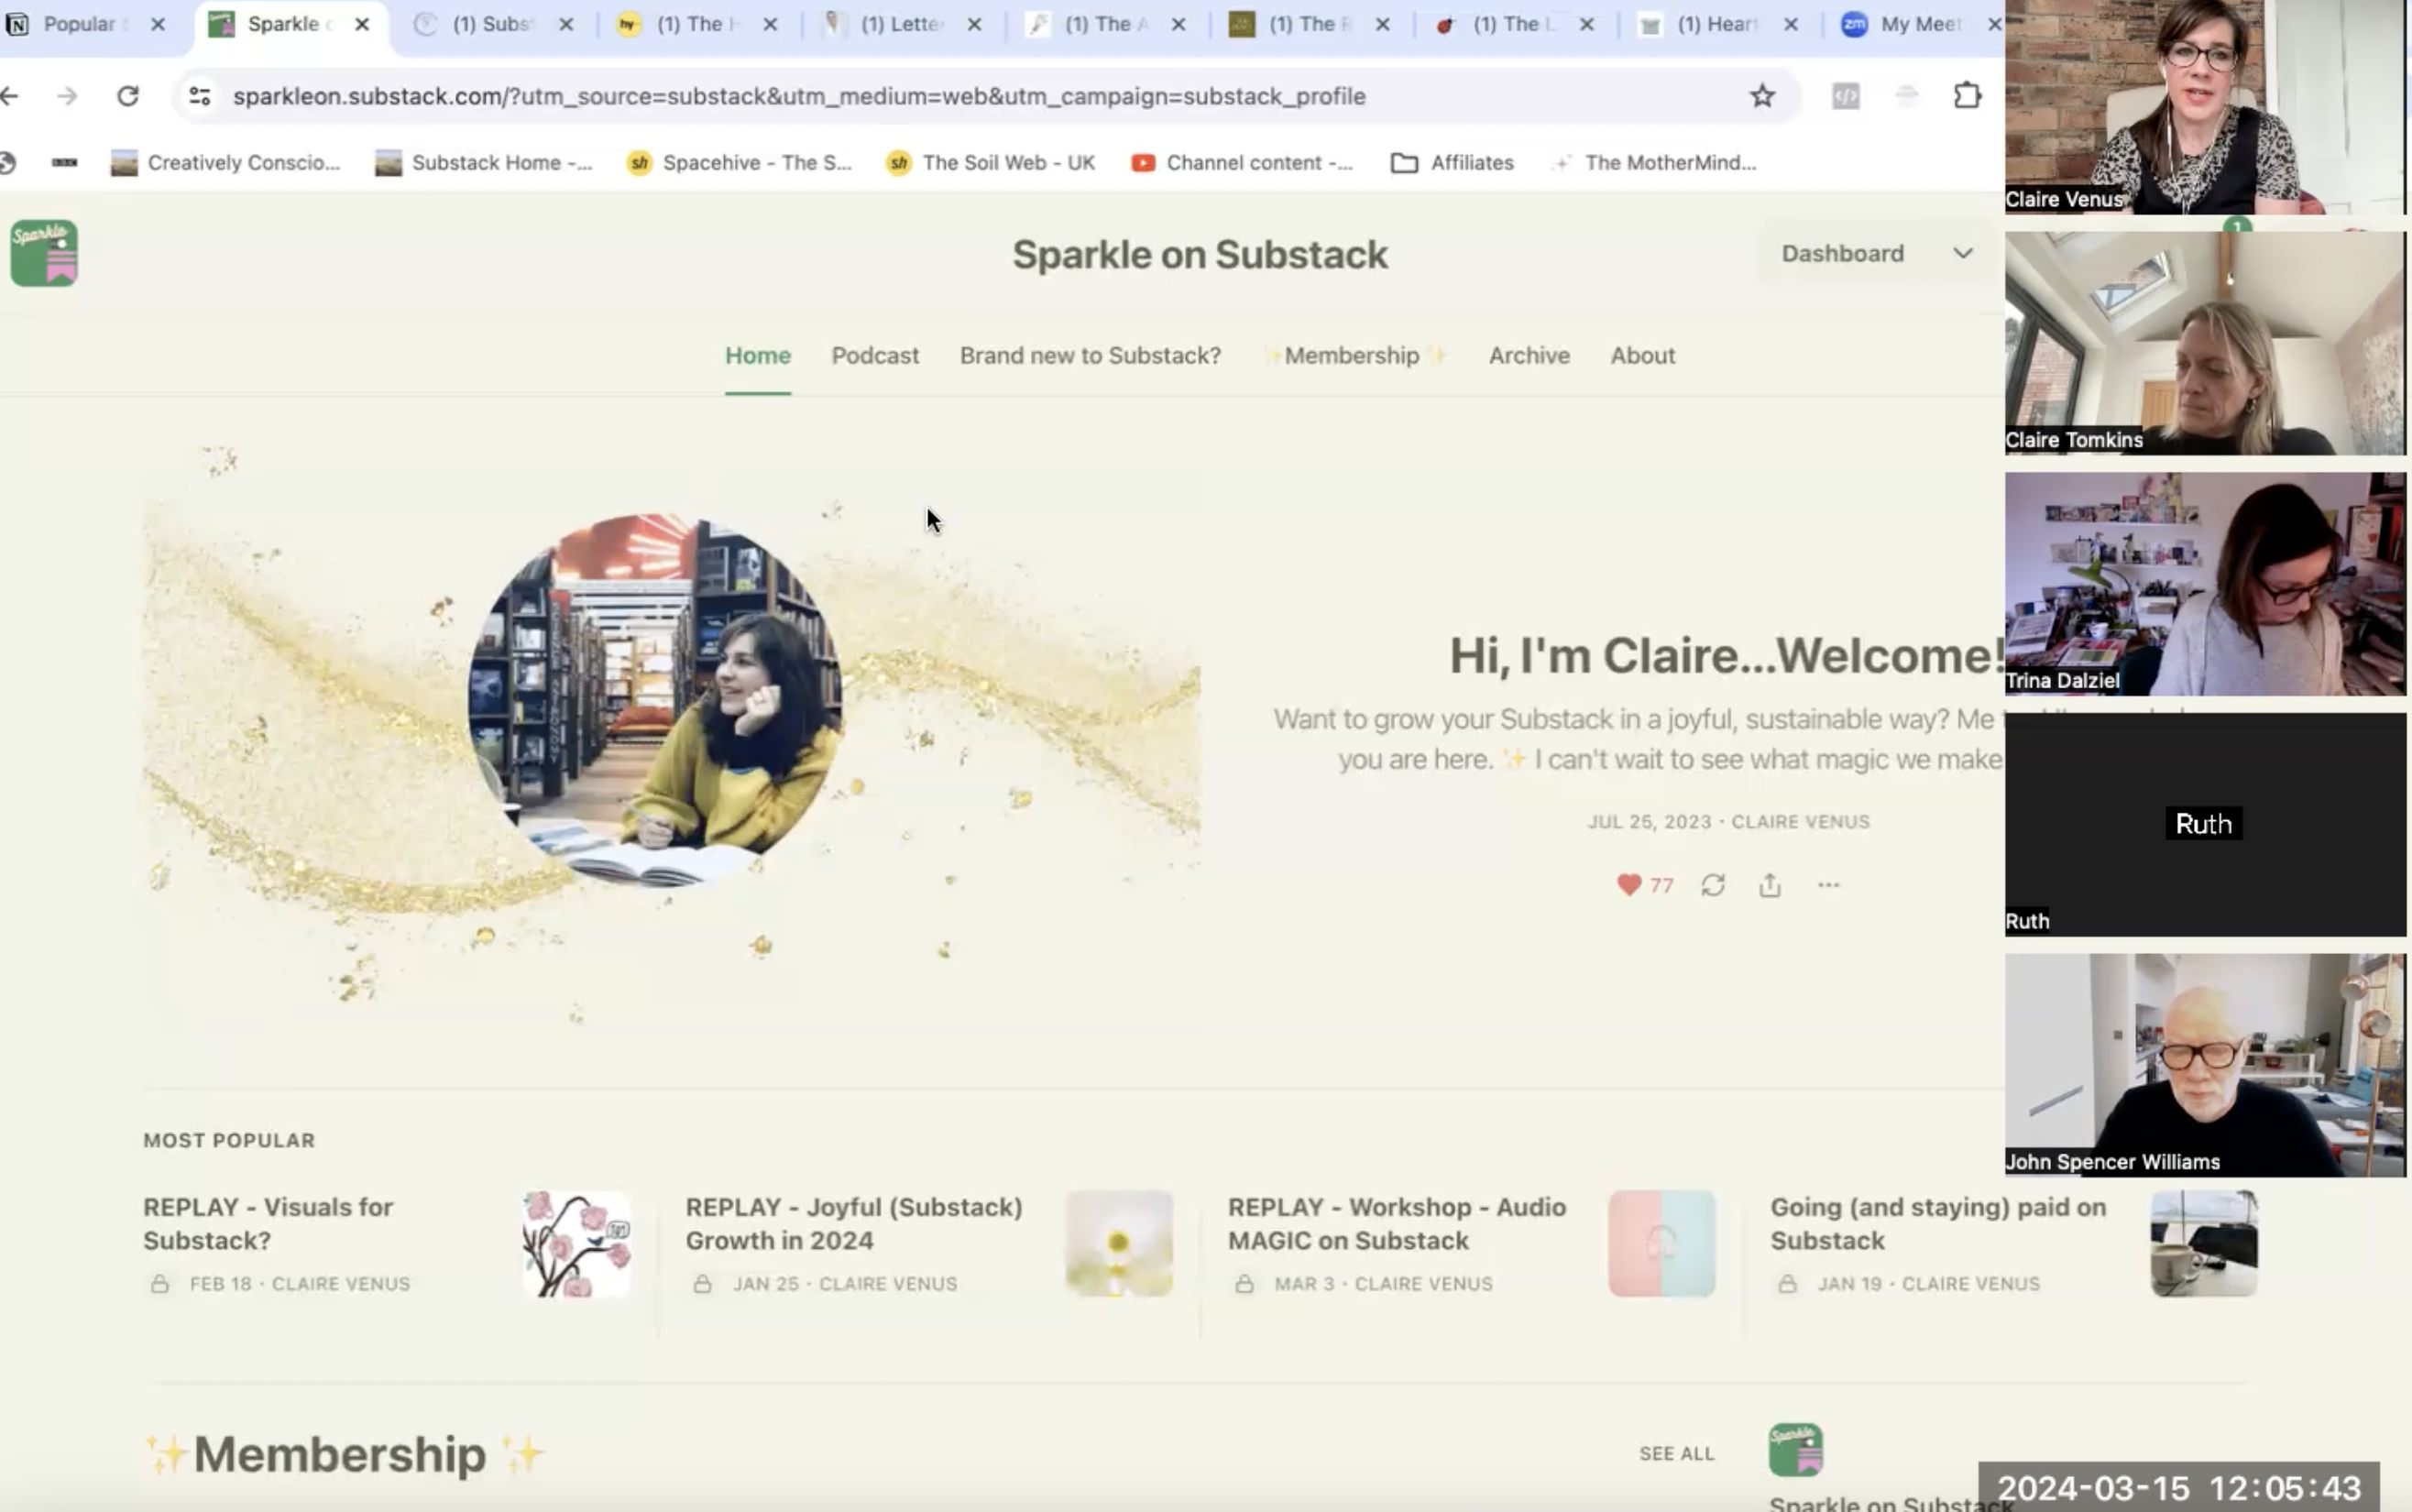This screenshot has height=1512, width=2412.
Task: Open the three-dot more options menu
Action: [x=1828, y=885]
